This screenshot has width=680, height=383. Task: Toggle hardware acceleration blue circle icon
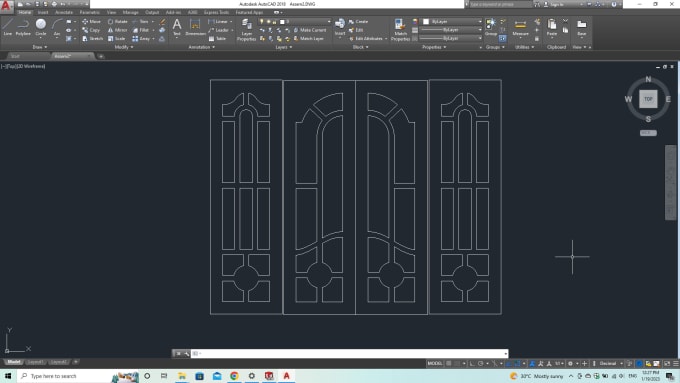(639, 363)
